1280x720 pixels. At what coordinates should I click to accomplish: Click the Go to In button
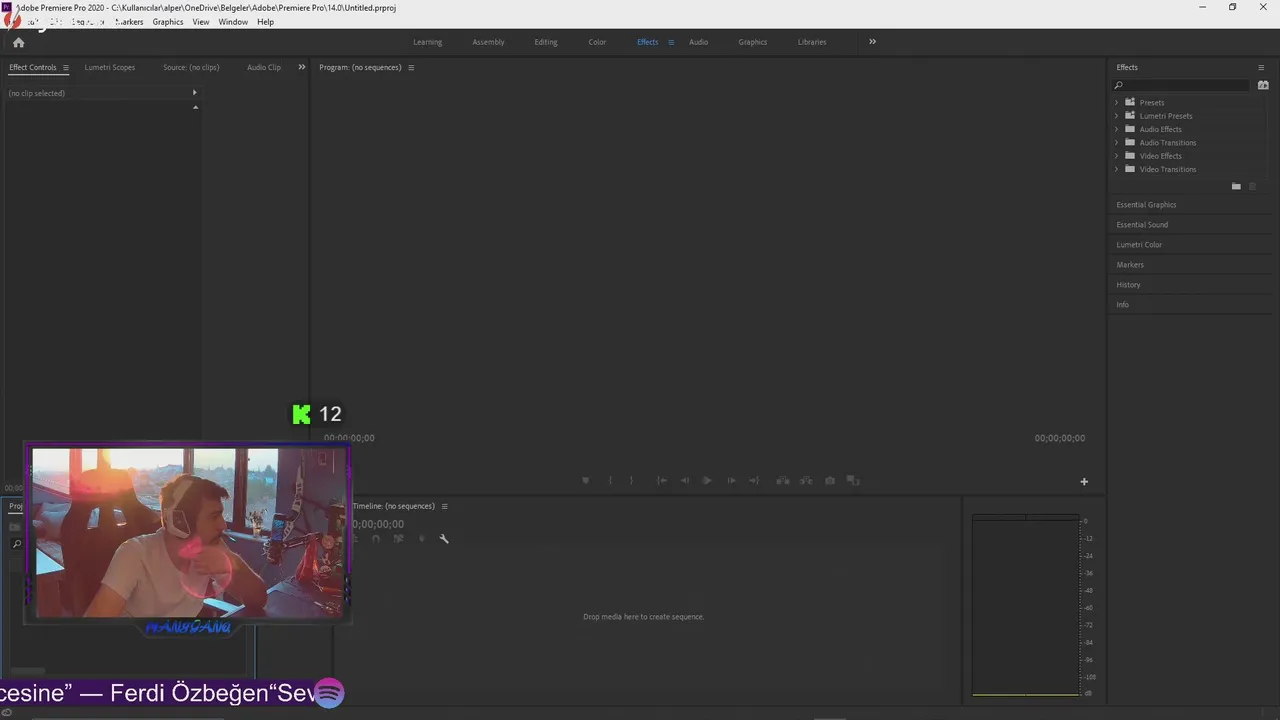661,481
